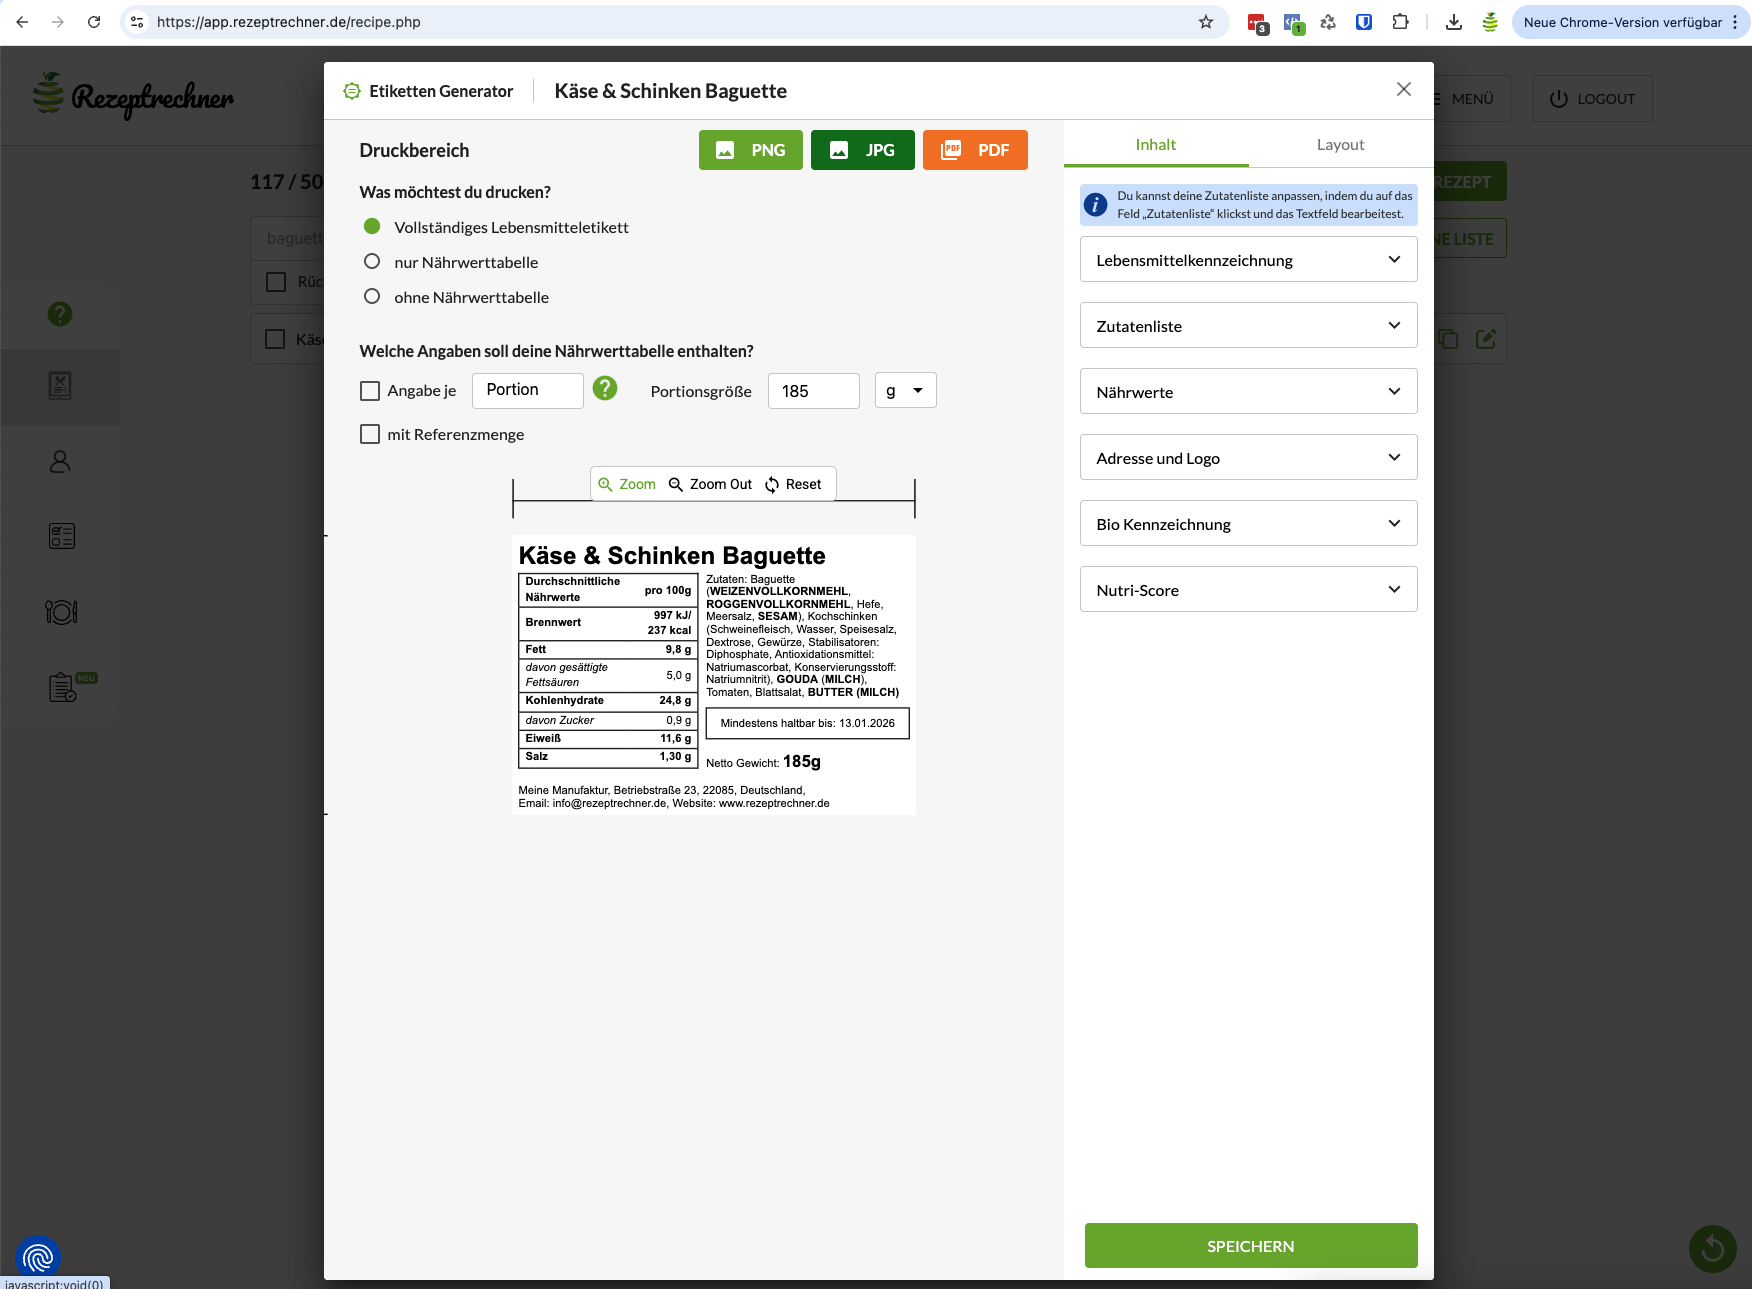
Task: Switch to the Layout tab
Action: click(x=1340, y=145)
